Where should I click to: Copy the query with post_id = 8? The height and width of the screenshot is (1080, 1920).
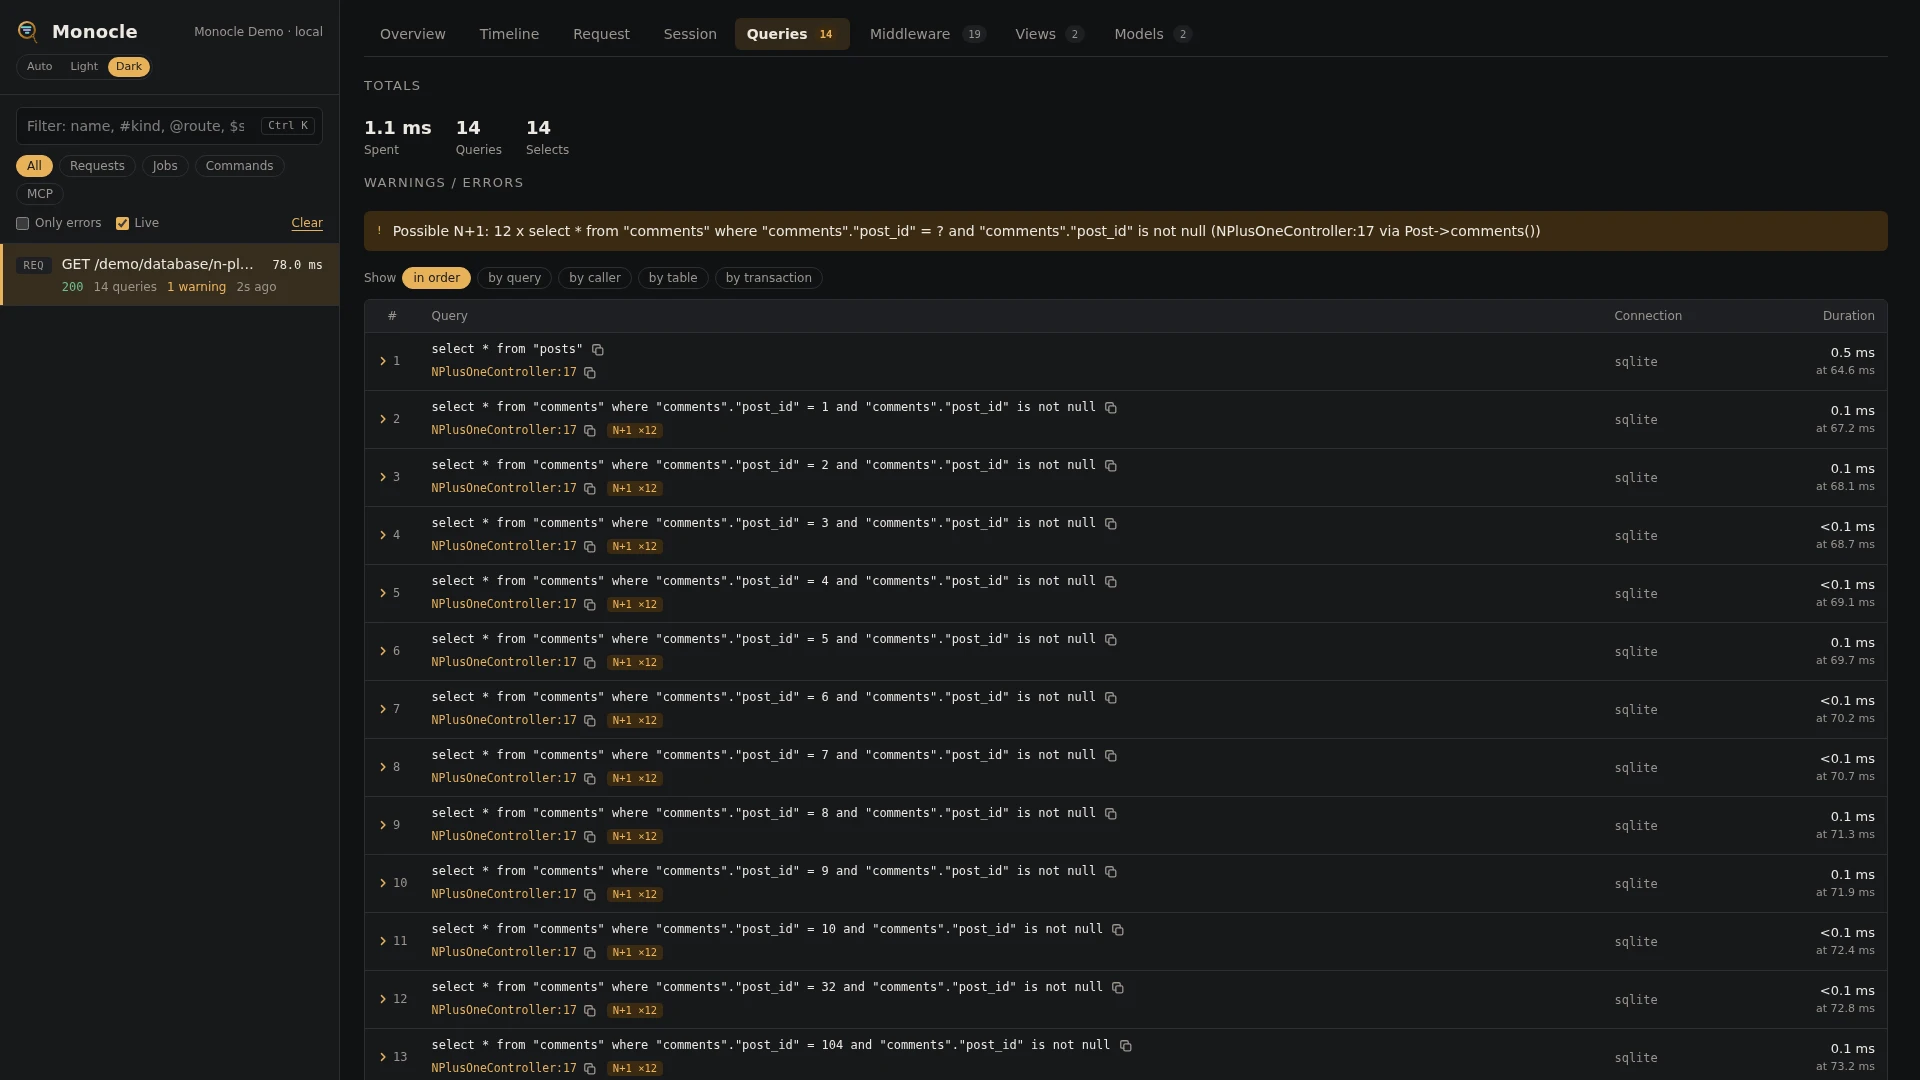tap(1111, 814)
